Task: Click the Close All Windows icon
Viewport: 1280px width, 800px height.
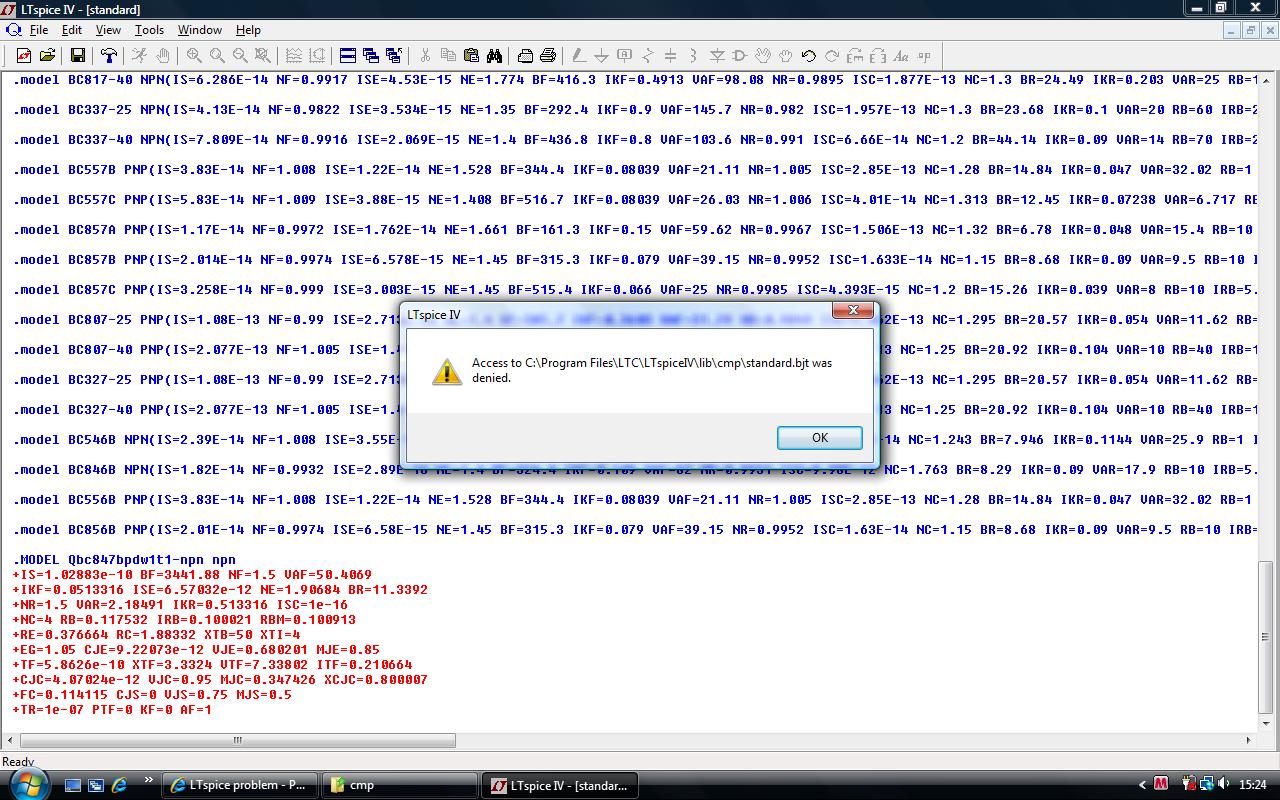Action: point(394,56)
